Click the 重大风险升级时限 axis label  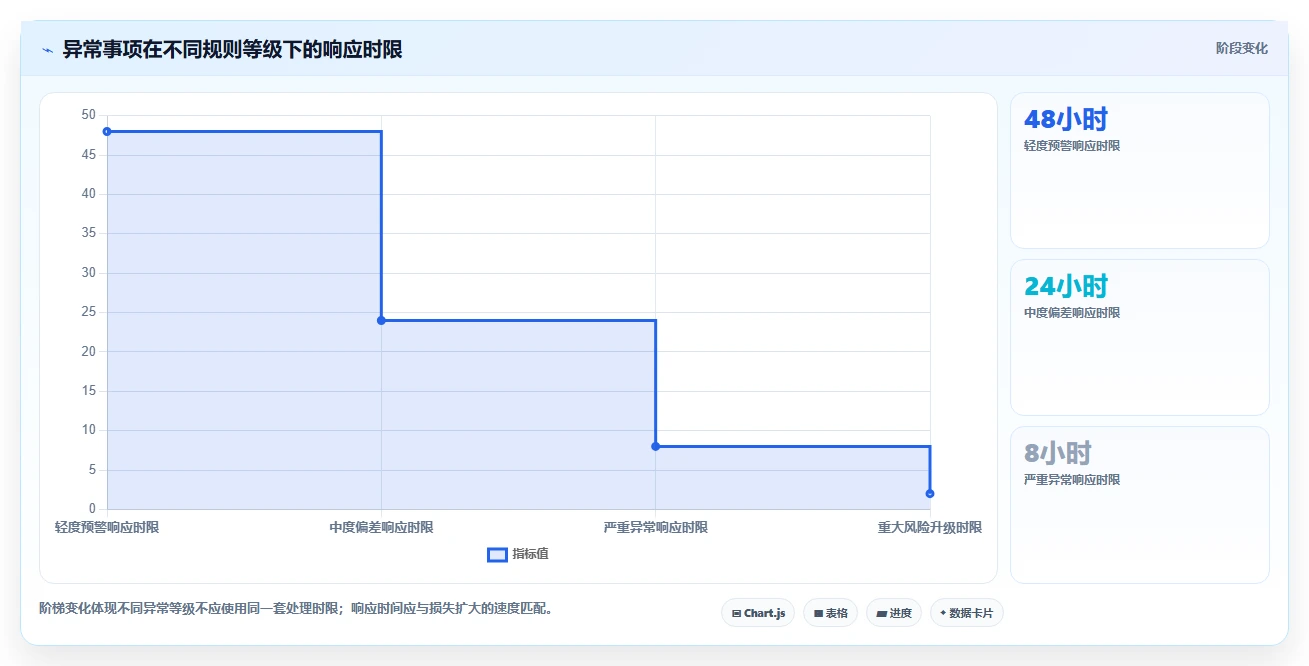[930, 527]
